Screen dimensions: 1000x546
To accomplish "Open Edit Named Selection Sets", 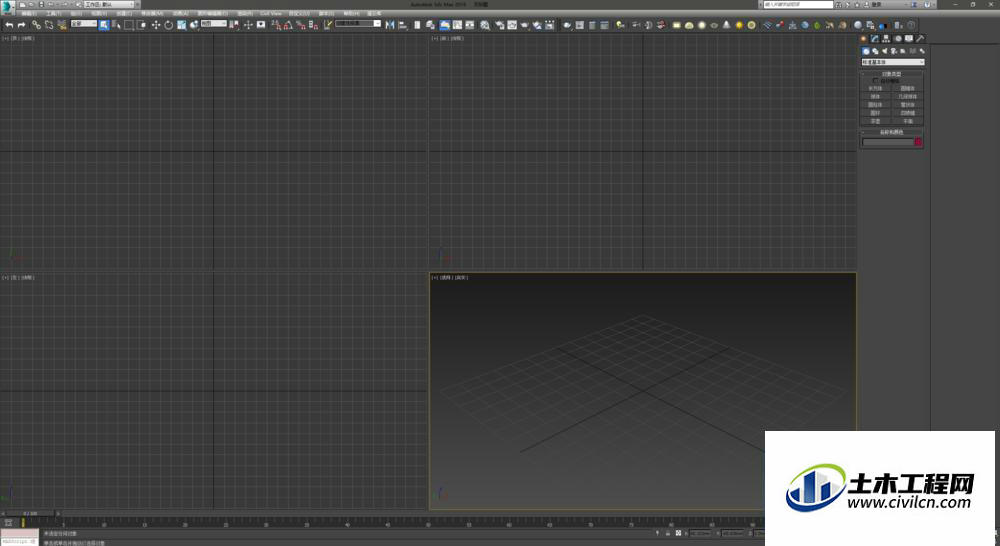I will [x=328, y=25].
